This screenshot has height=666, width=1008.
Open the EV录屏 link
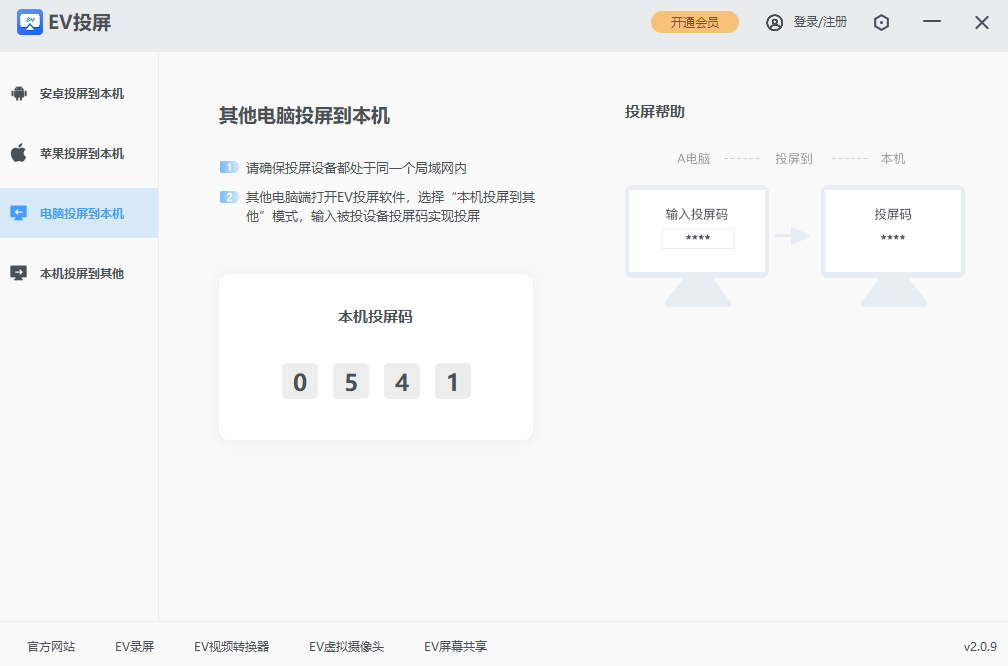click(x=134, y=647)
